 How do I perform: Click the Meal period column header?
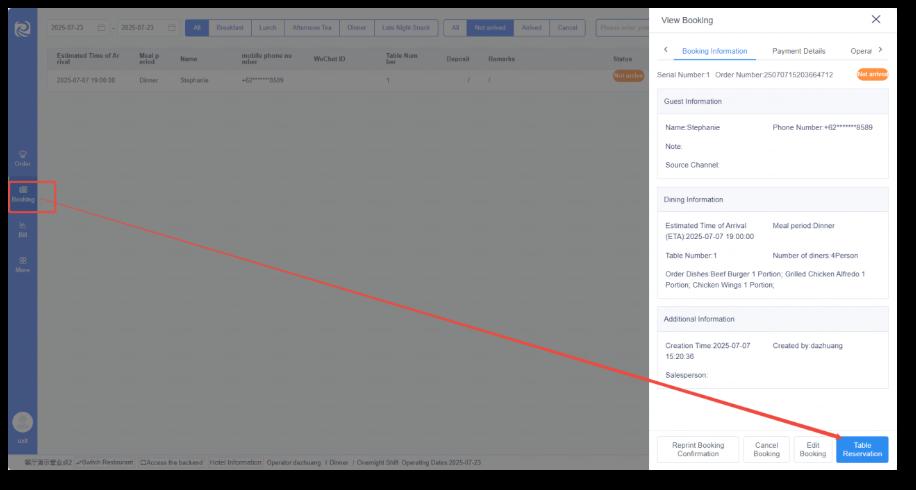(x=149, y=58)
